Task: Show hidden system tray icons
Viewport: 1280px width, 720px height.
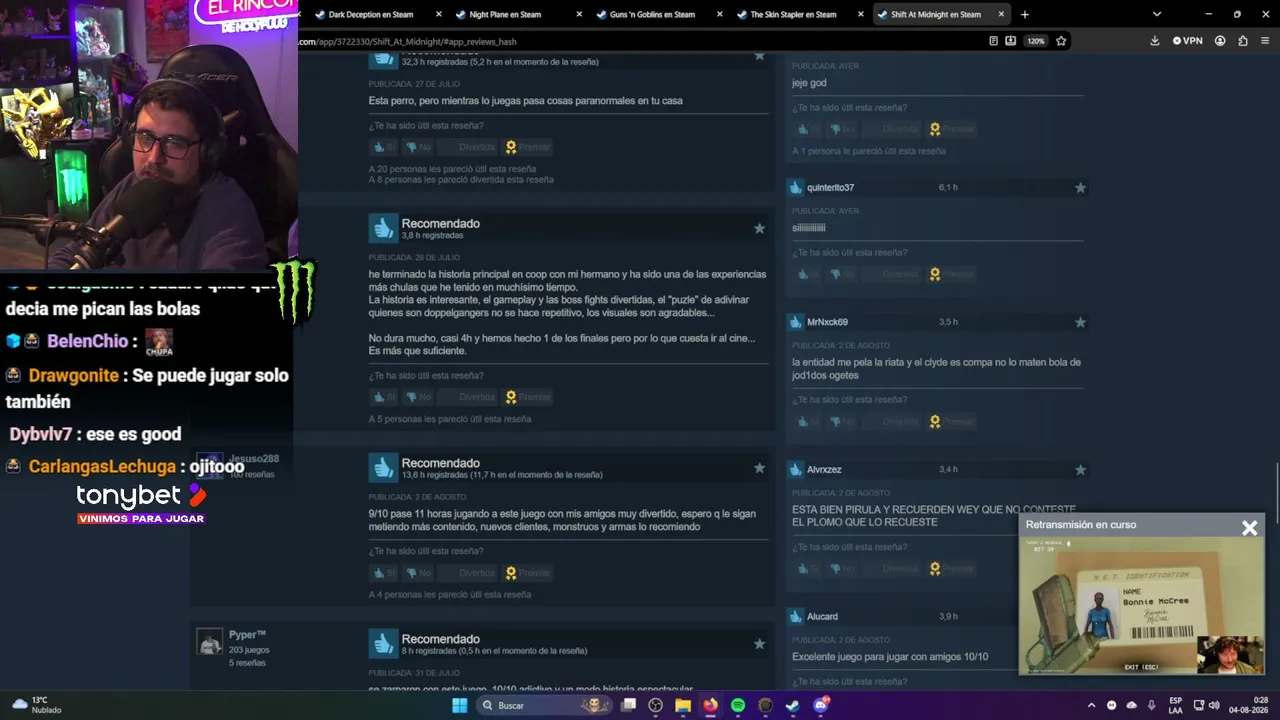Action: (1091, 705)
